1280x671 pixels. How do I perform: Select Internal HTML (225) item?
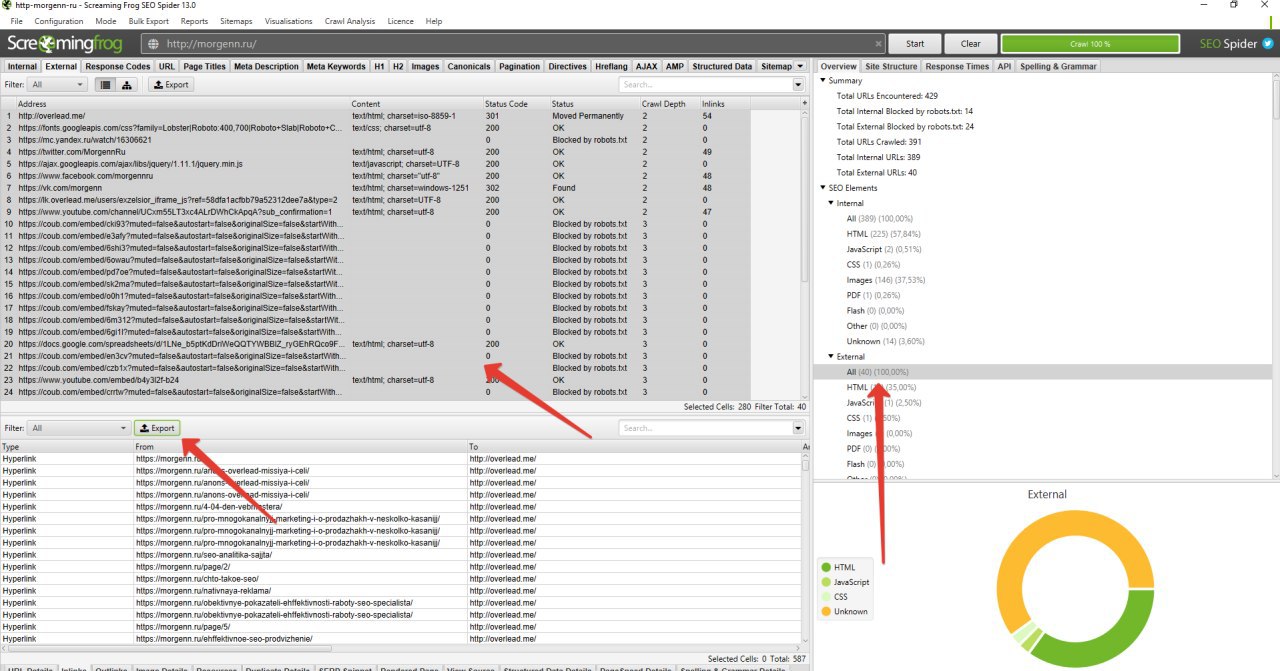(x=883, y=233)
